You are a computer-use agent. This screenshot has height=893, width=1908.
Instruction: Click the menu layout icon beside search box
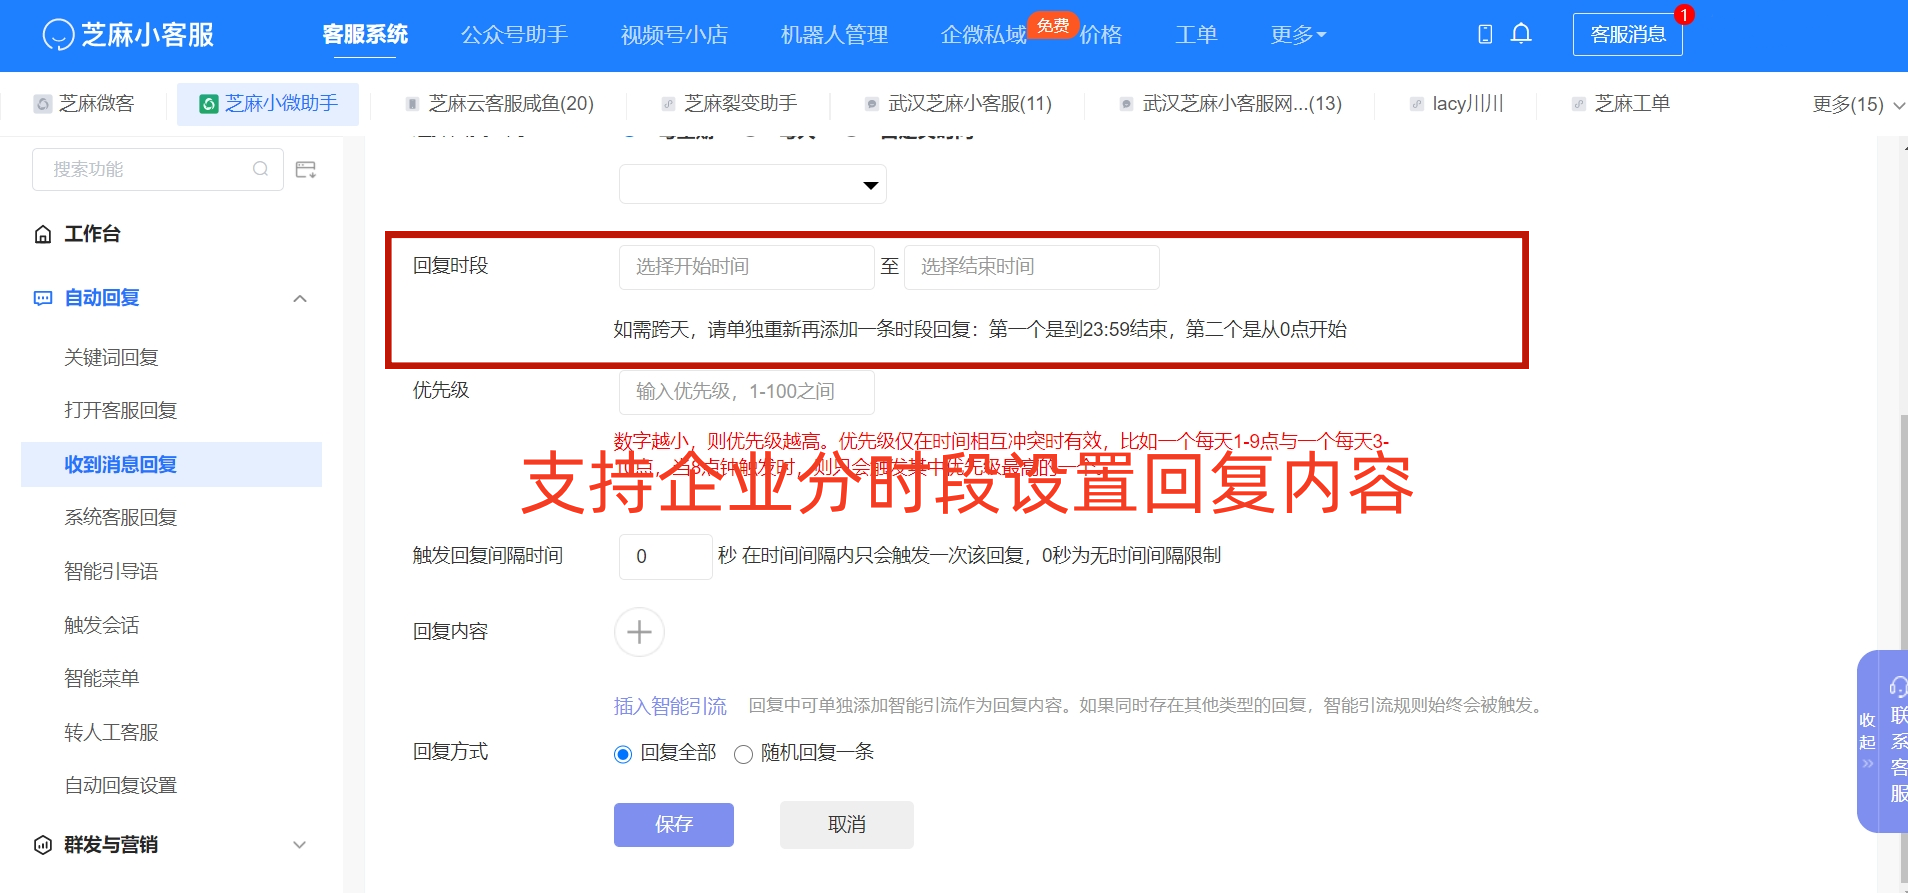click(306, 170)
